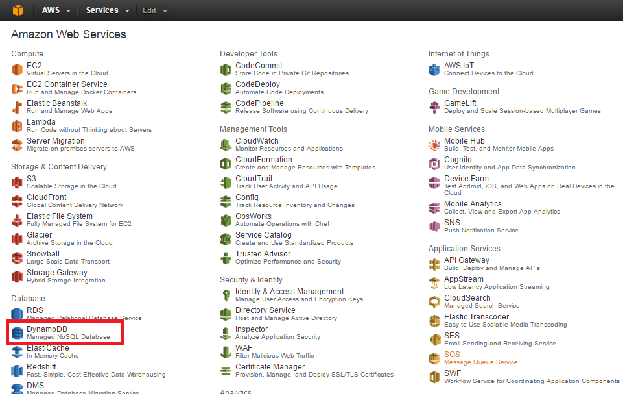This screenshot has width=623, height=394.
Task: Click the Mobile Hub icon
Action: coord(434,145)
